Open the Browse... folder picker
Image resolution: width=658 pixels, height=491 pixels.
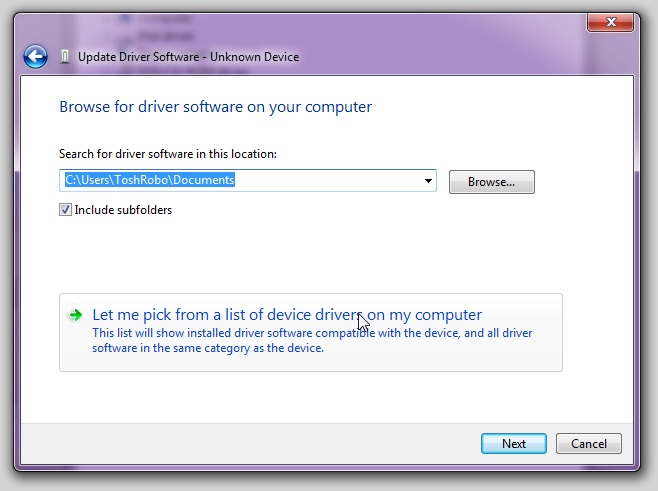(x=491, y=182)
